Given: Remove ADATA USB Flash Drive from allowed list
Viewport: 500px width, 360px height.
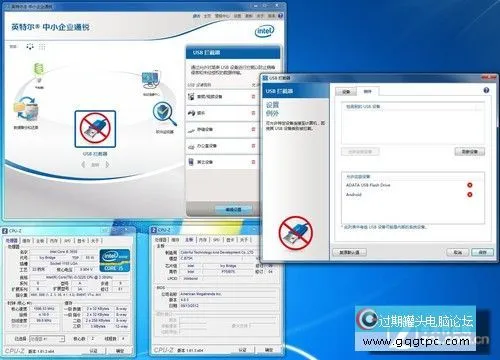Looking at the screenshot, I should 470,185.
